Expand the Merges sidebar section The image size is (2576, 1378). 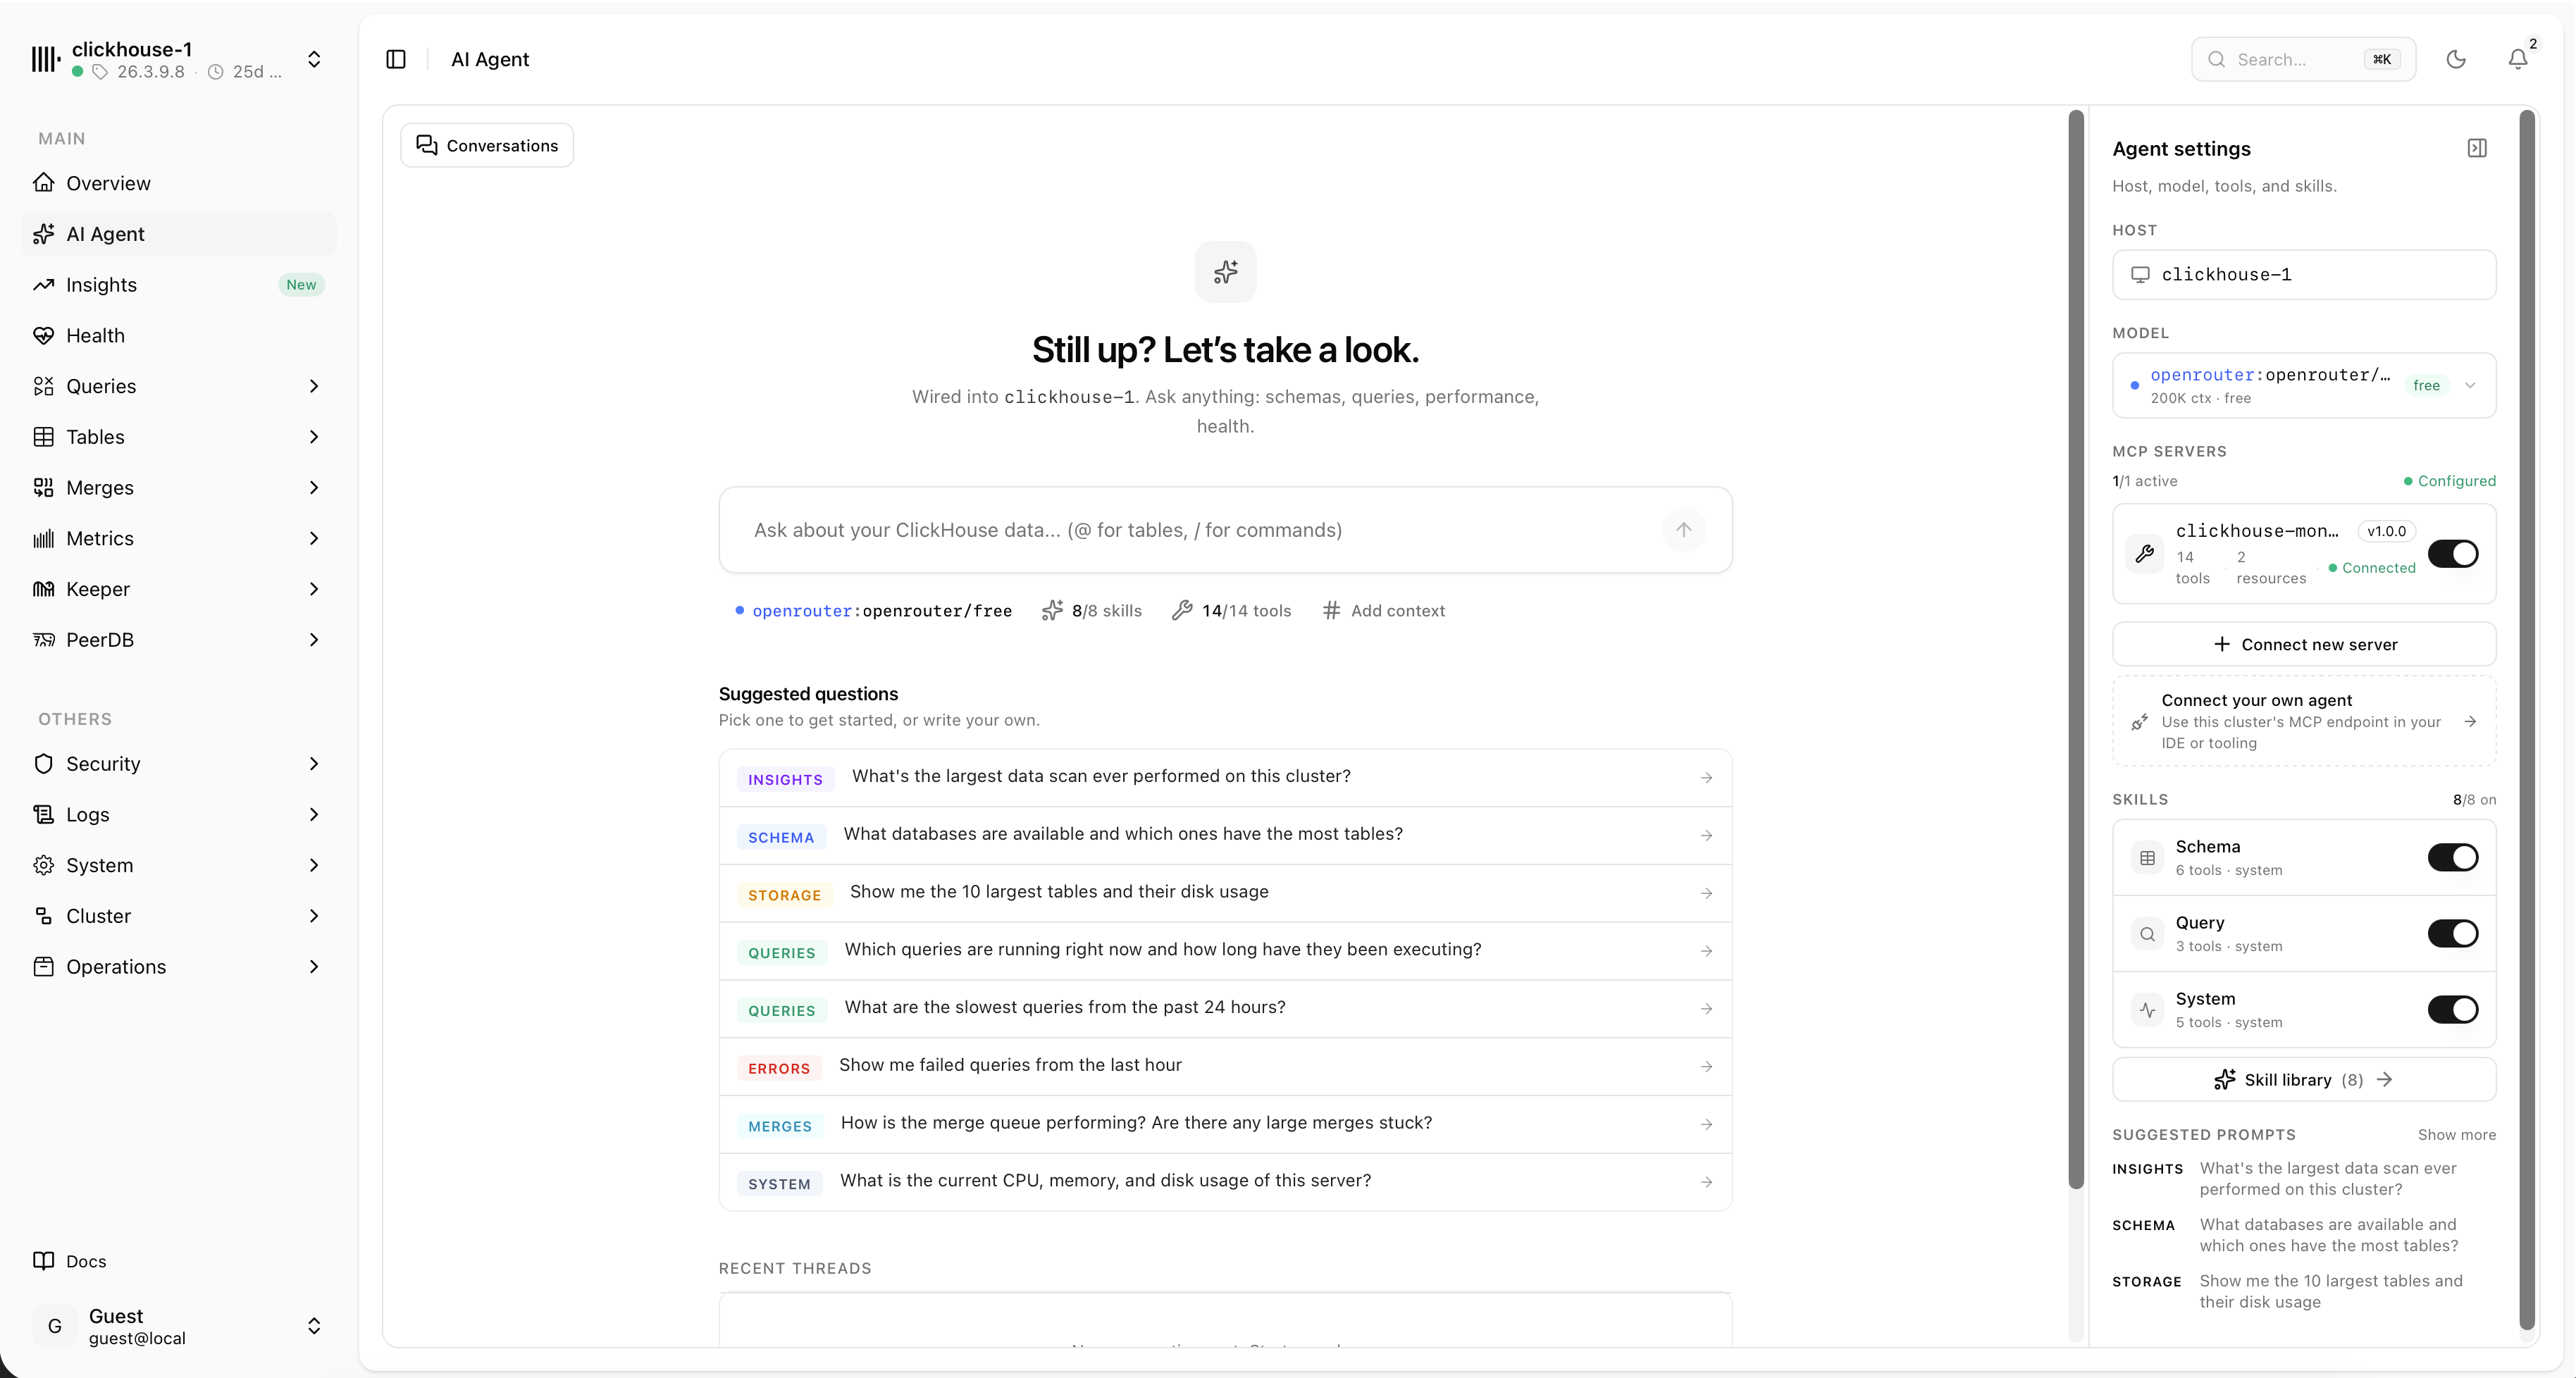314,487
